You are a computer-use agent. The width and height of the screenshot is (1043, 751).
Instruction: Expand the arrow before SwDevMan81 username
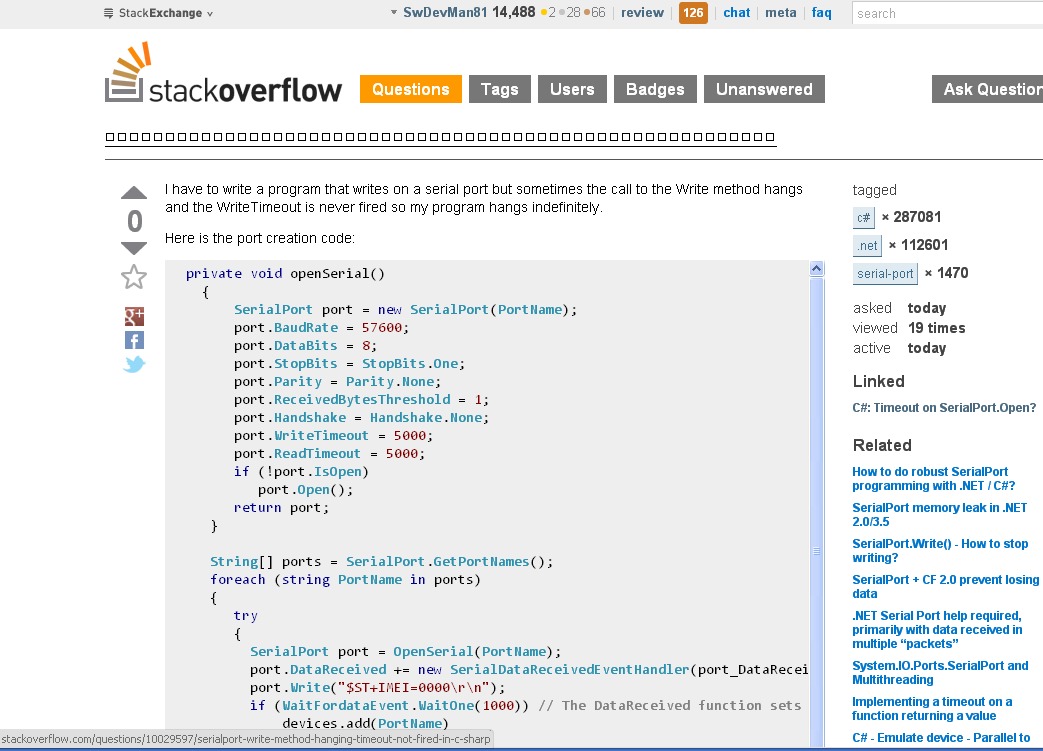[394, 12]
